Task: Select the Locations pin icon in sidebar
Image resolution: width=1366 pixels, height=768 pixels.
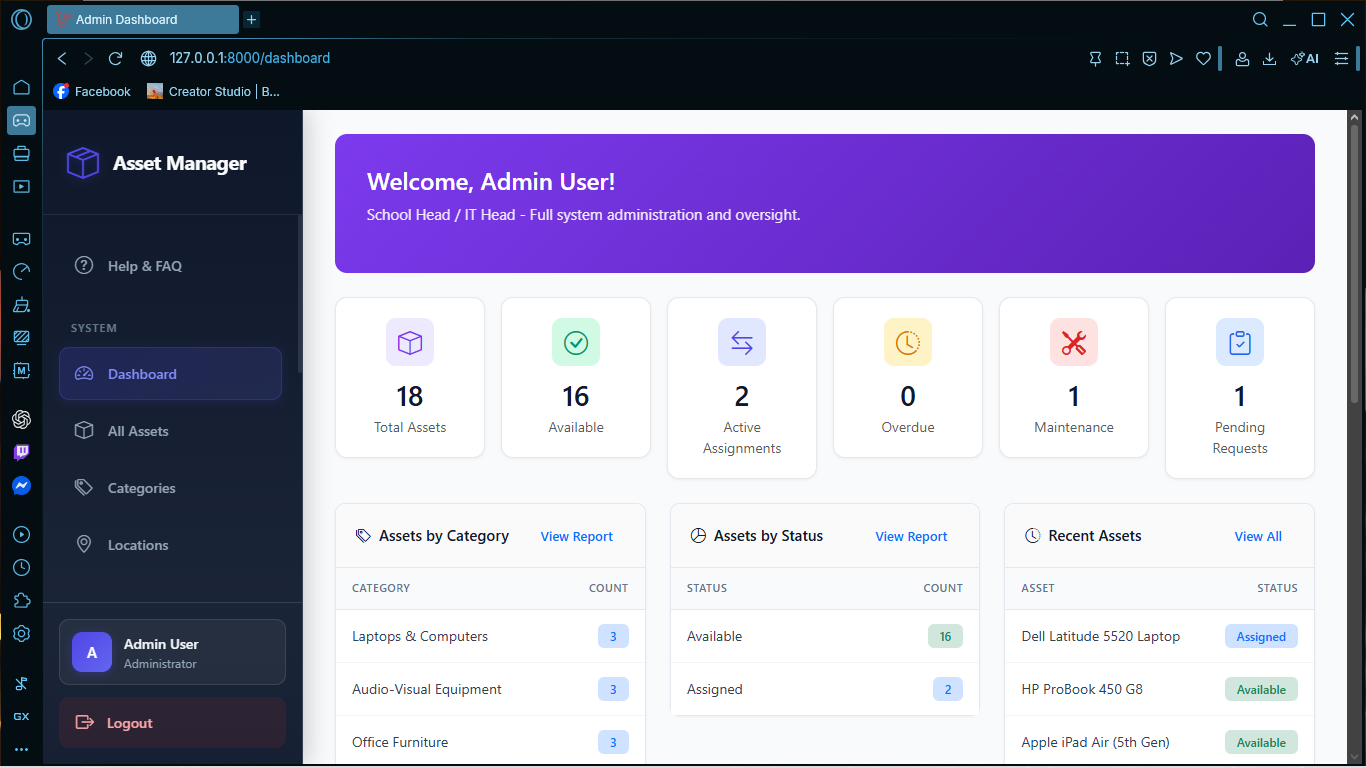Action: coord(85,544)
